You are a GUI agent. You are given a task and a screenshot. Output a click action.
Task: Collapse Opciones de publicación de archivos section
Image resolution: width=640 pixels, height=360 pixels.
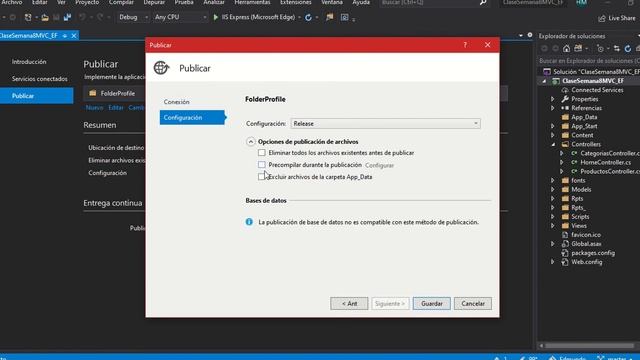(x=251, y=142)
